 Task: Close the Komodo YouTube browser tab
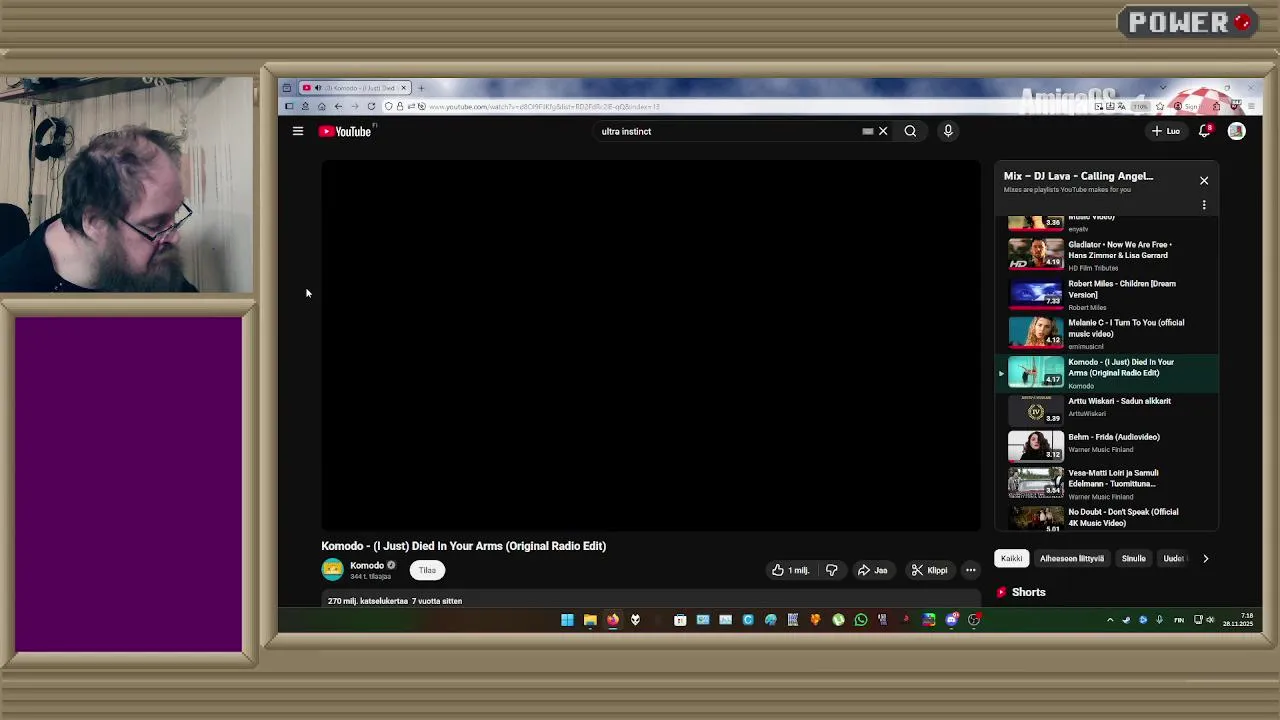[x=404, y=88]
